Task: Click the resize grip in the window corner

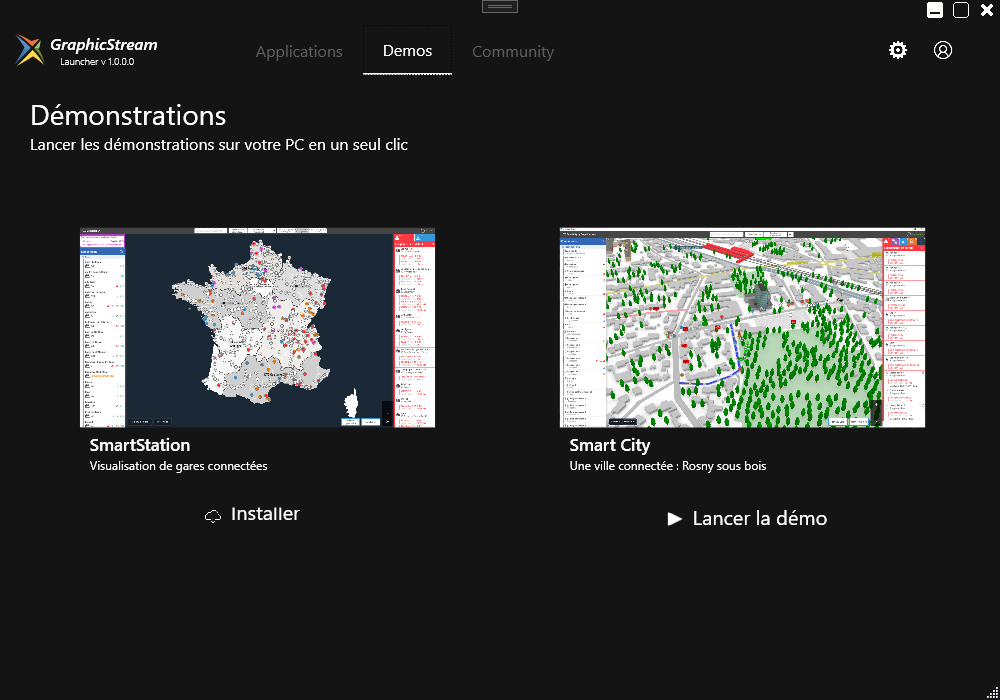Action: [992, 693]
